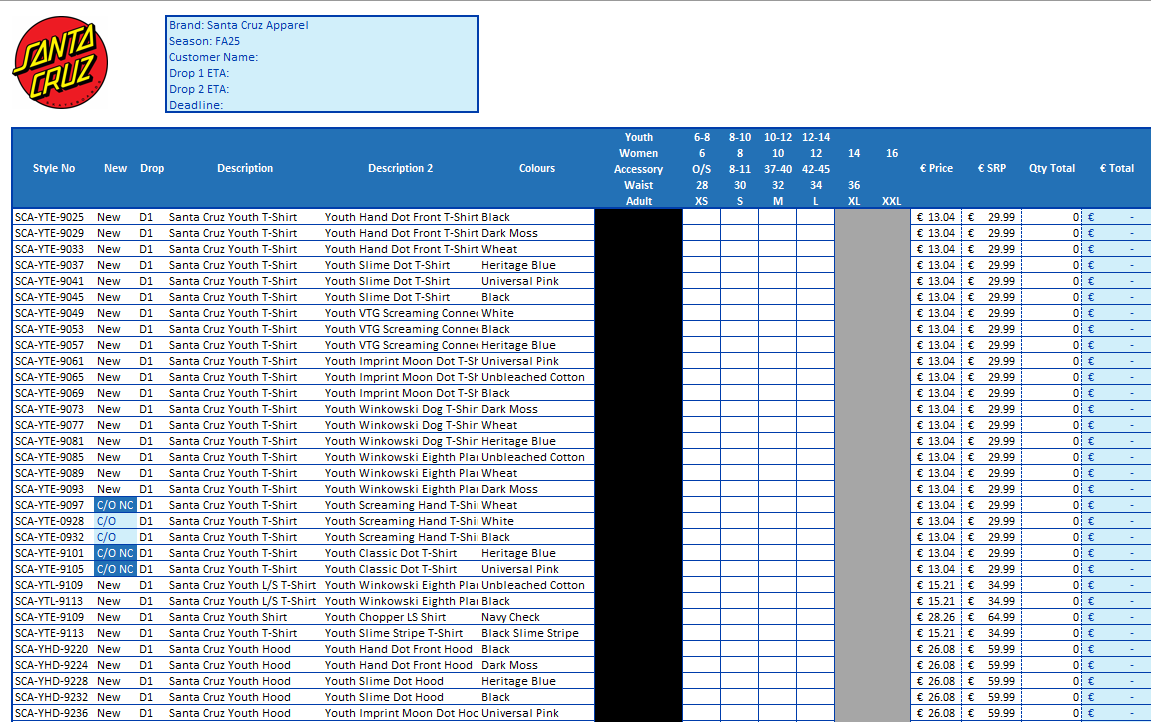Select the € SRP column header
This screenshot has height=722, width=1151.
[992, 168]
